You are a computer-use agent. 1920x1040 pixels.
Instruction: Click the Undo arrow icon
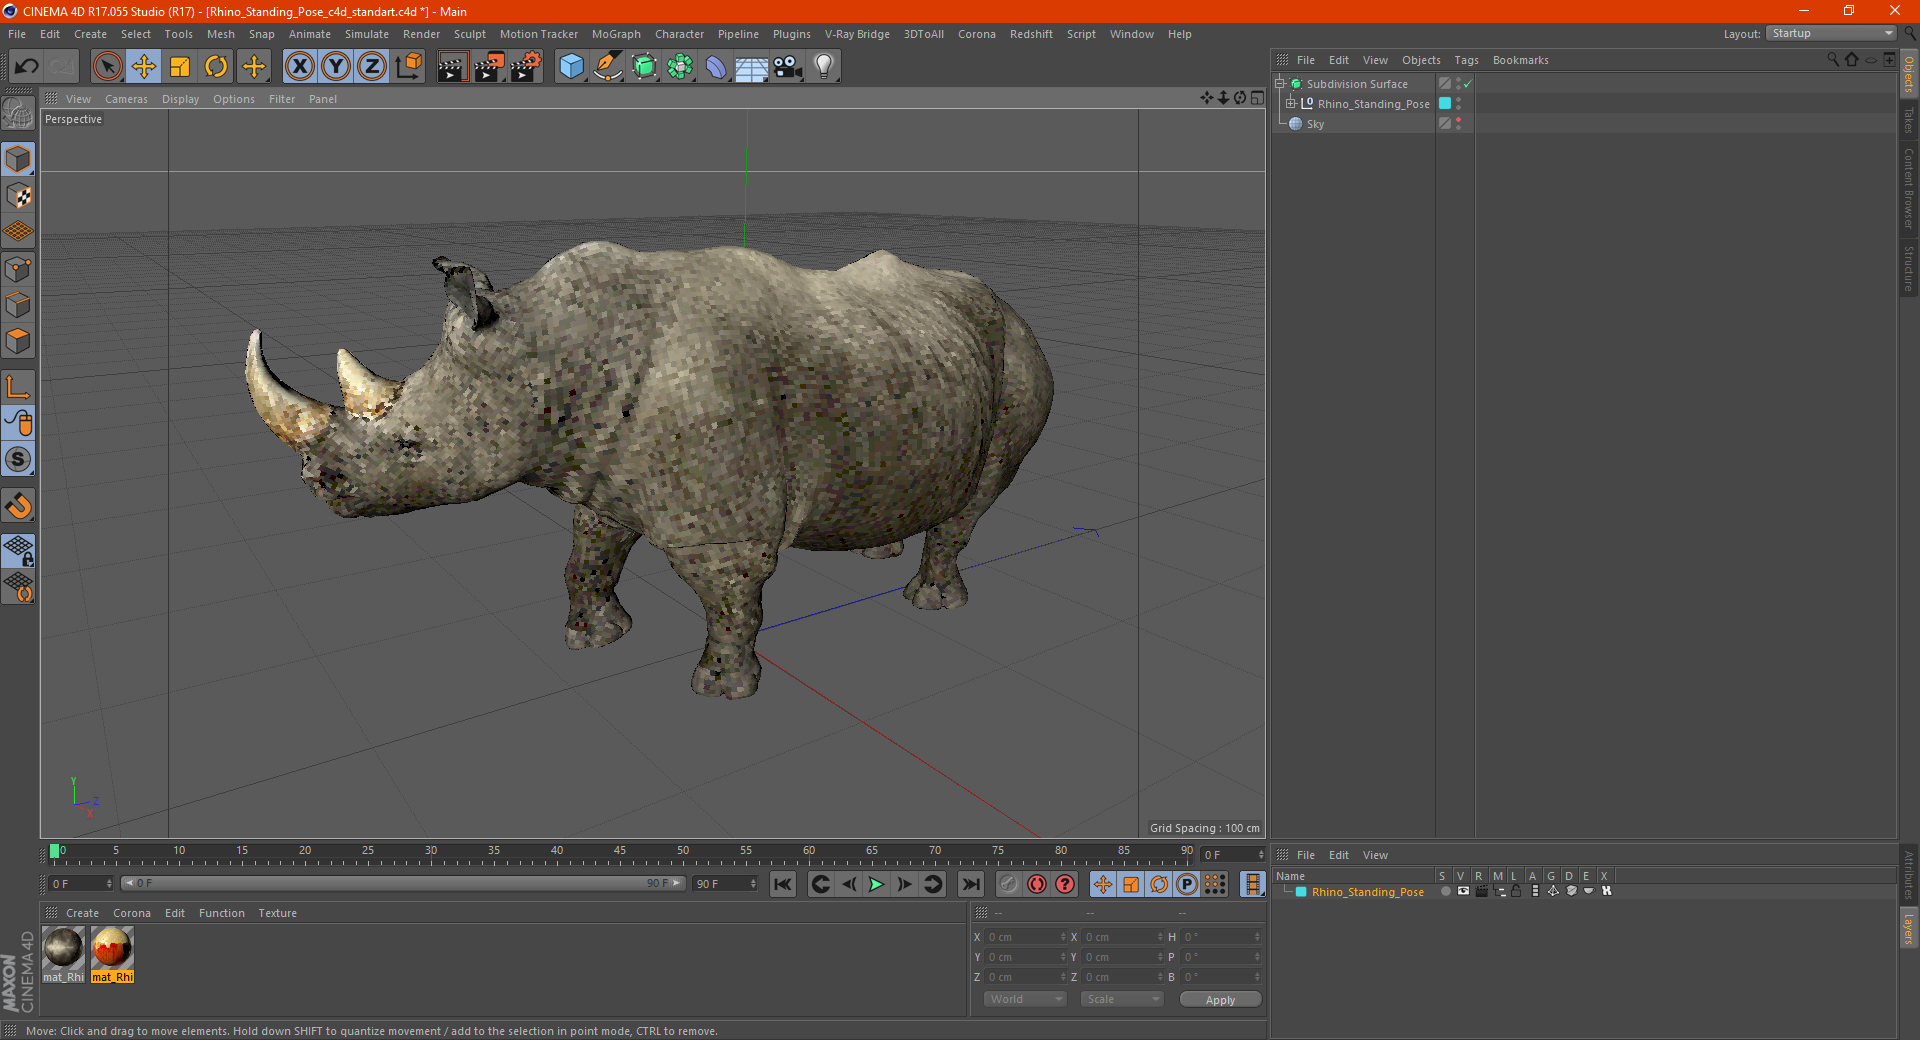tap(27, 67)
